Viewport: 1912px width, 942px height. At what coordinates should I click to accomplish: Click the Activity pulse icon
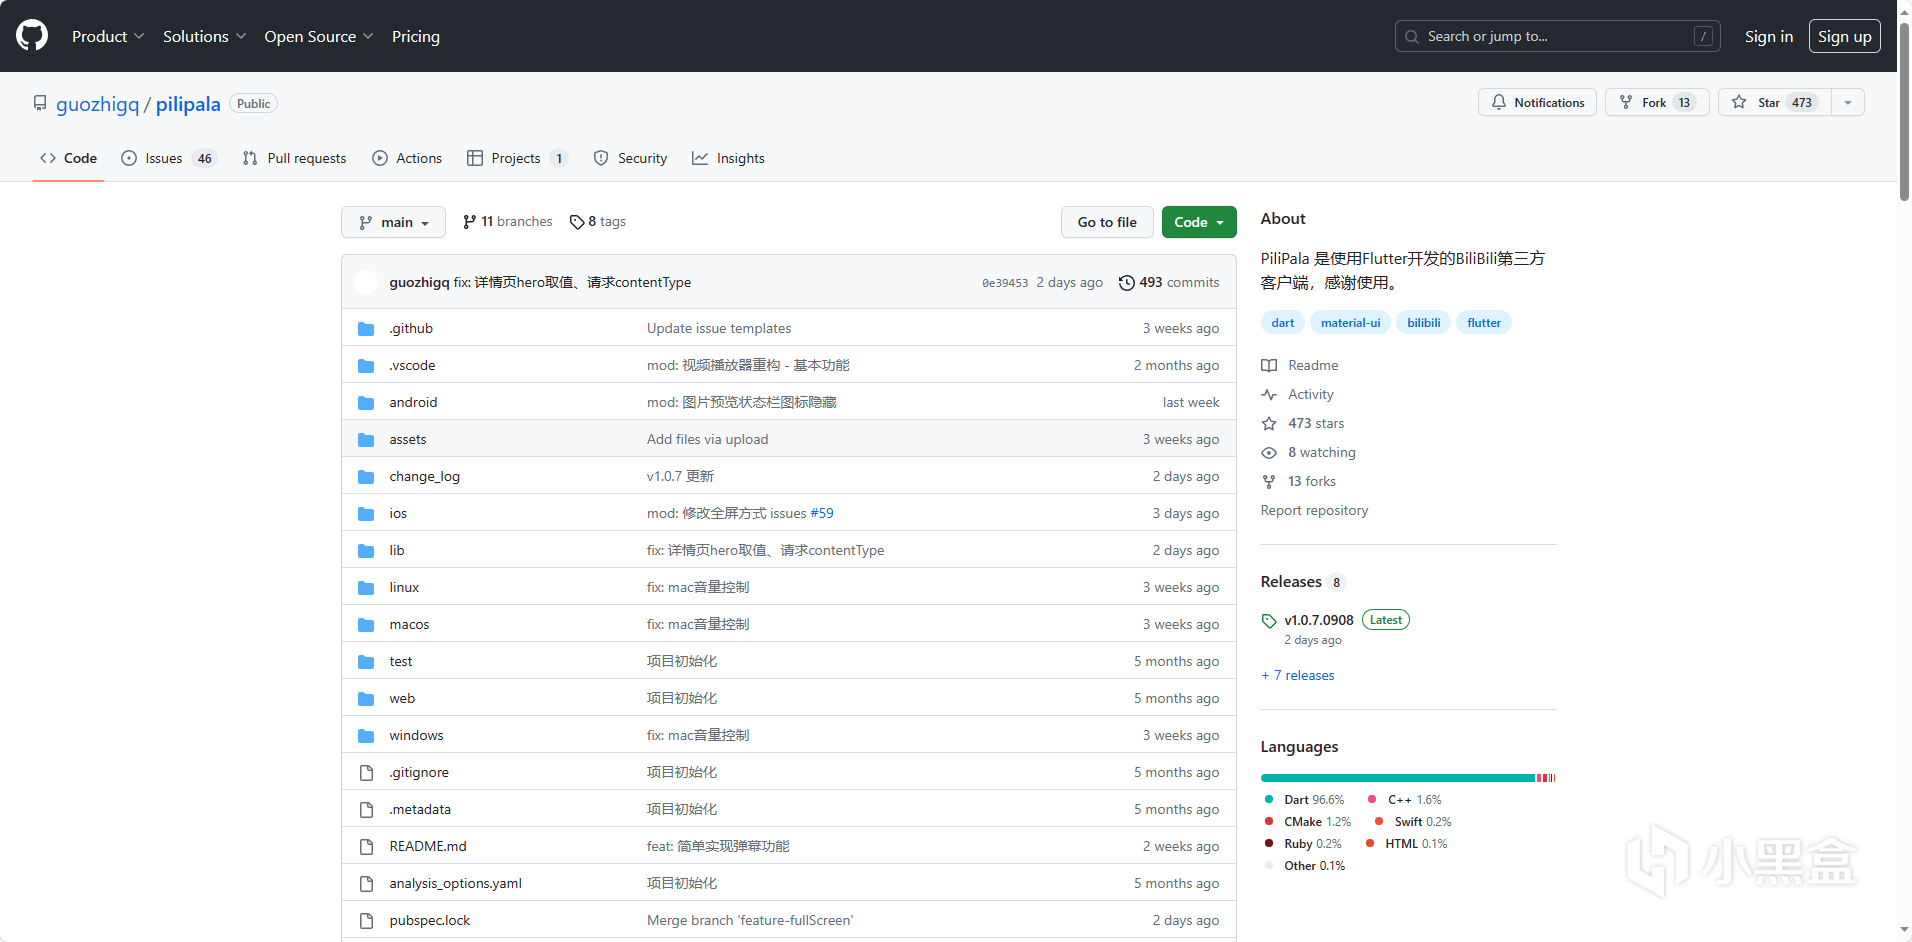pyautogui.click(x=1269, y=395)
